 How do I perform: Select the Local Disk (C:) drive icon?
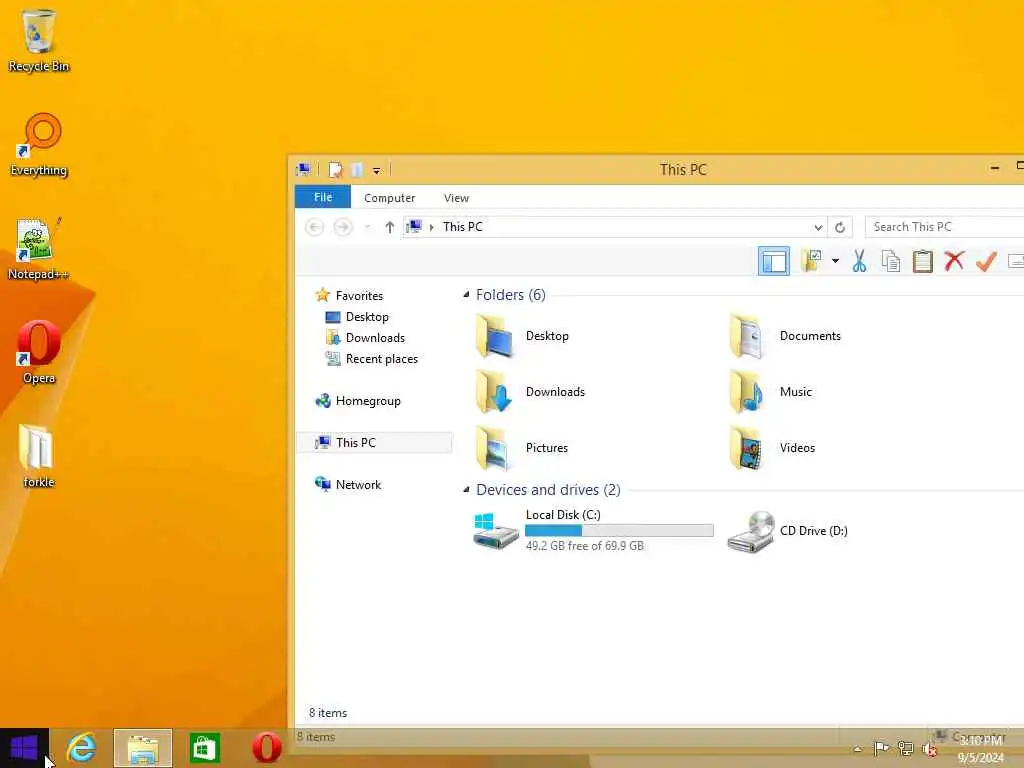pos(495,530)
